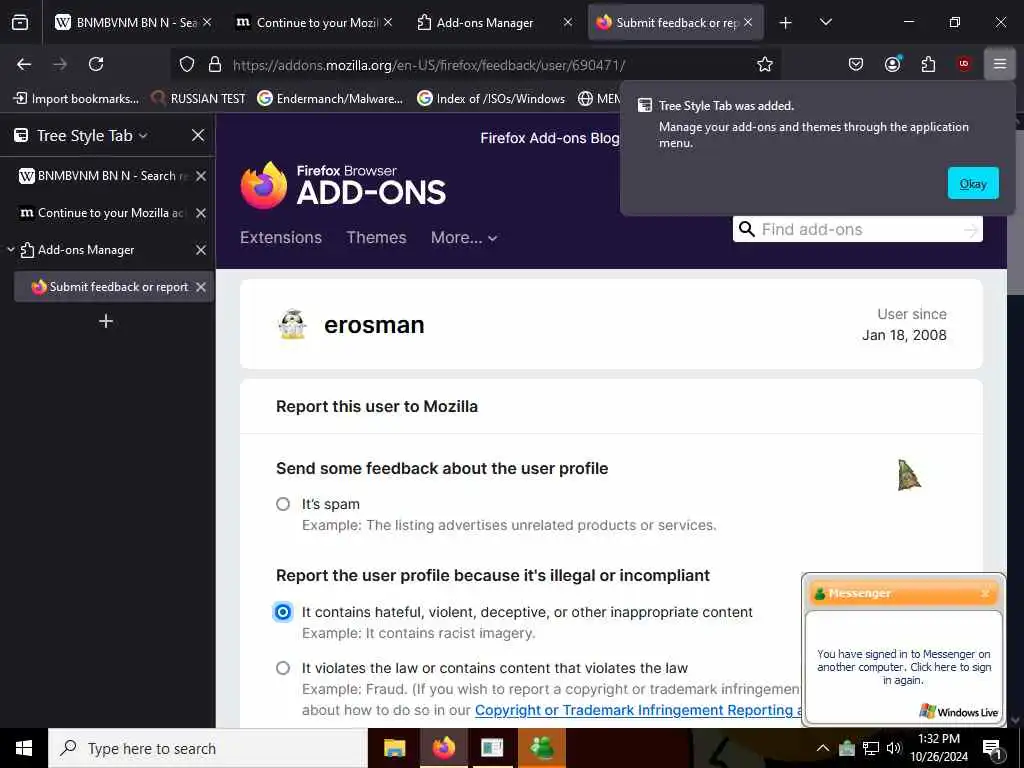Open Import bookmarks... bookmark
This screenshot has width=1024, height=768.
pos(76,99)
